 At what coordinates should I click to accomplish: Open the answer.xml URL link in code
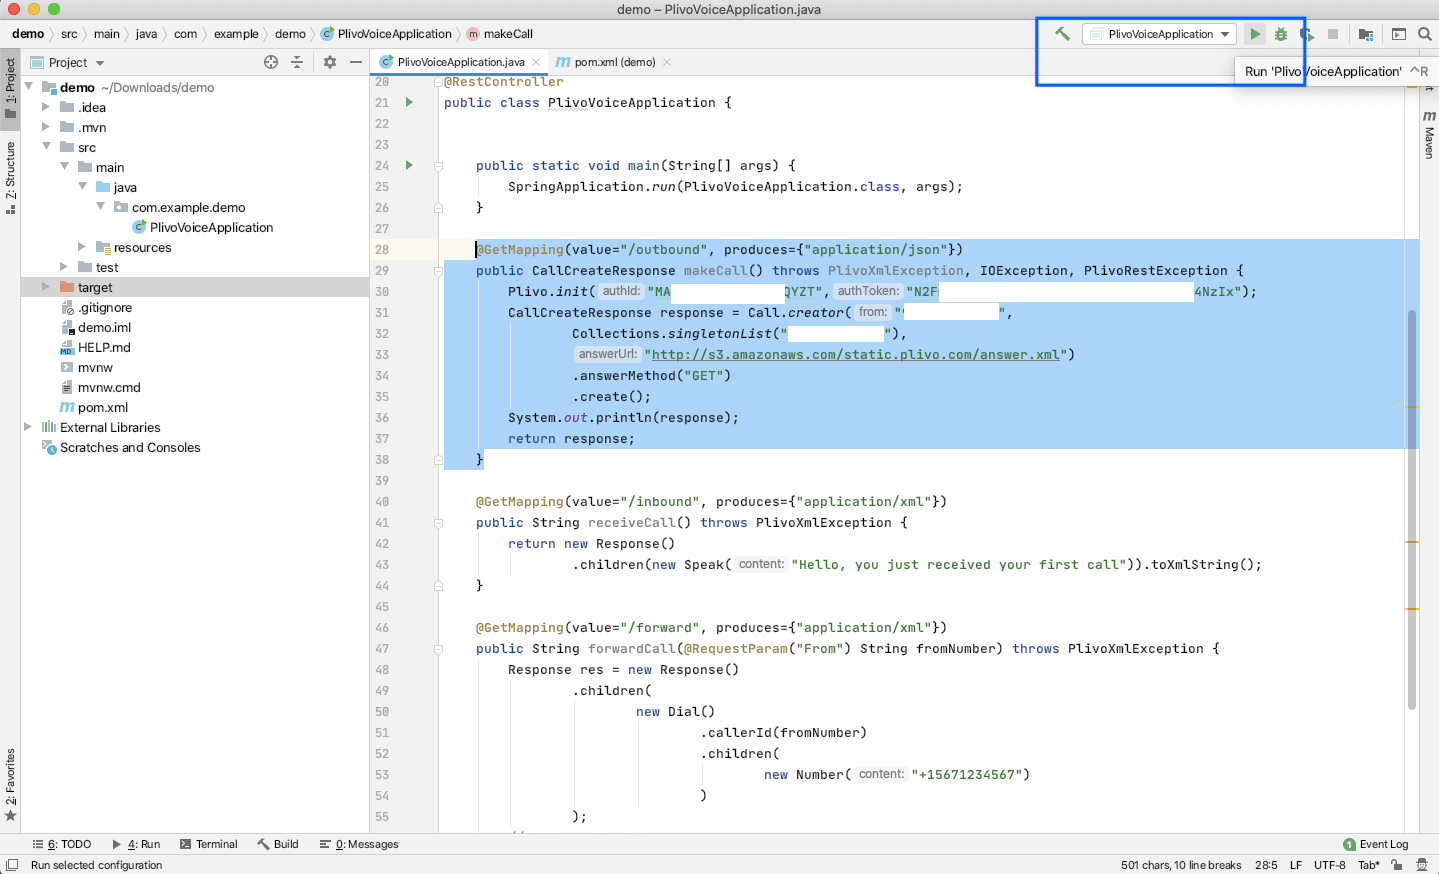point(855,354)
